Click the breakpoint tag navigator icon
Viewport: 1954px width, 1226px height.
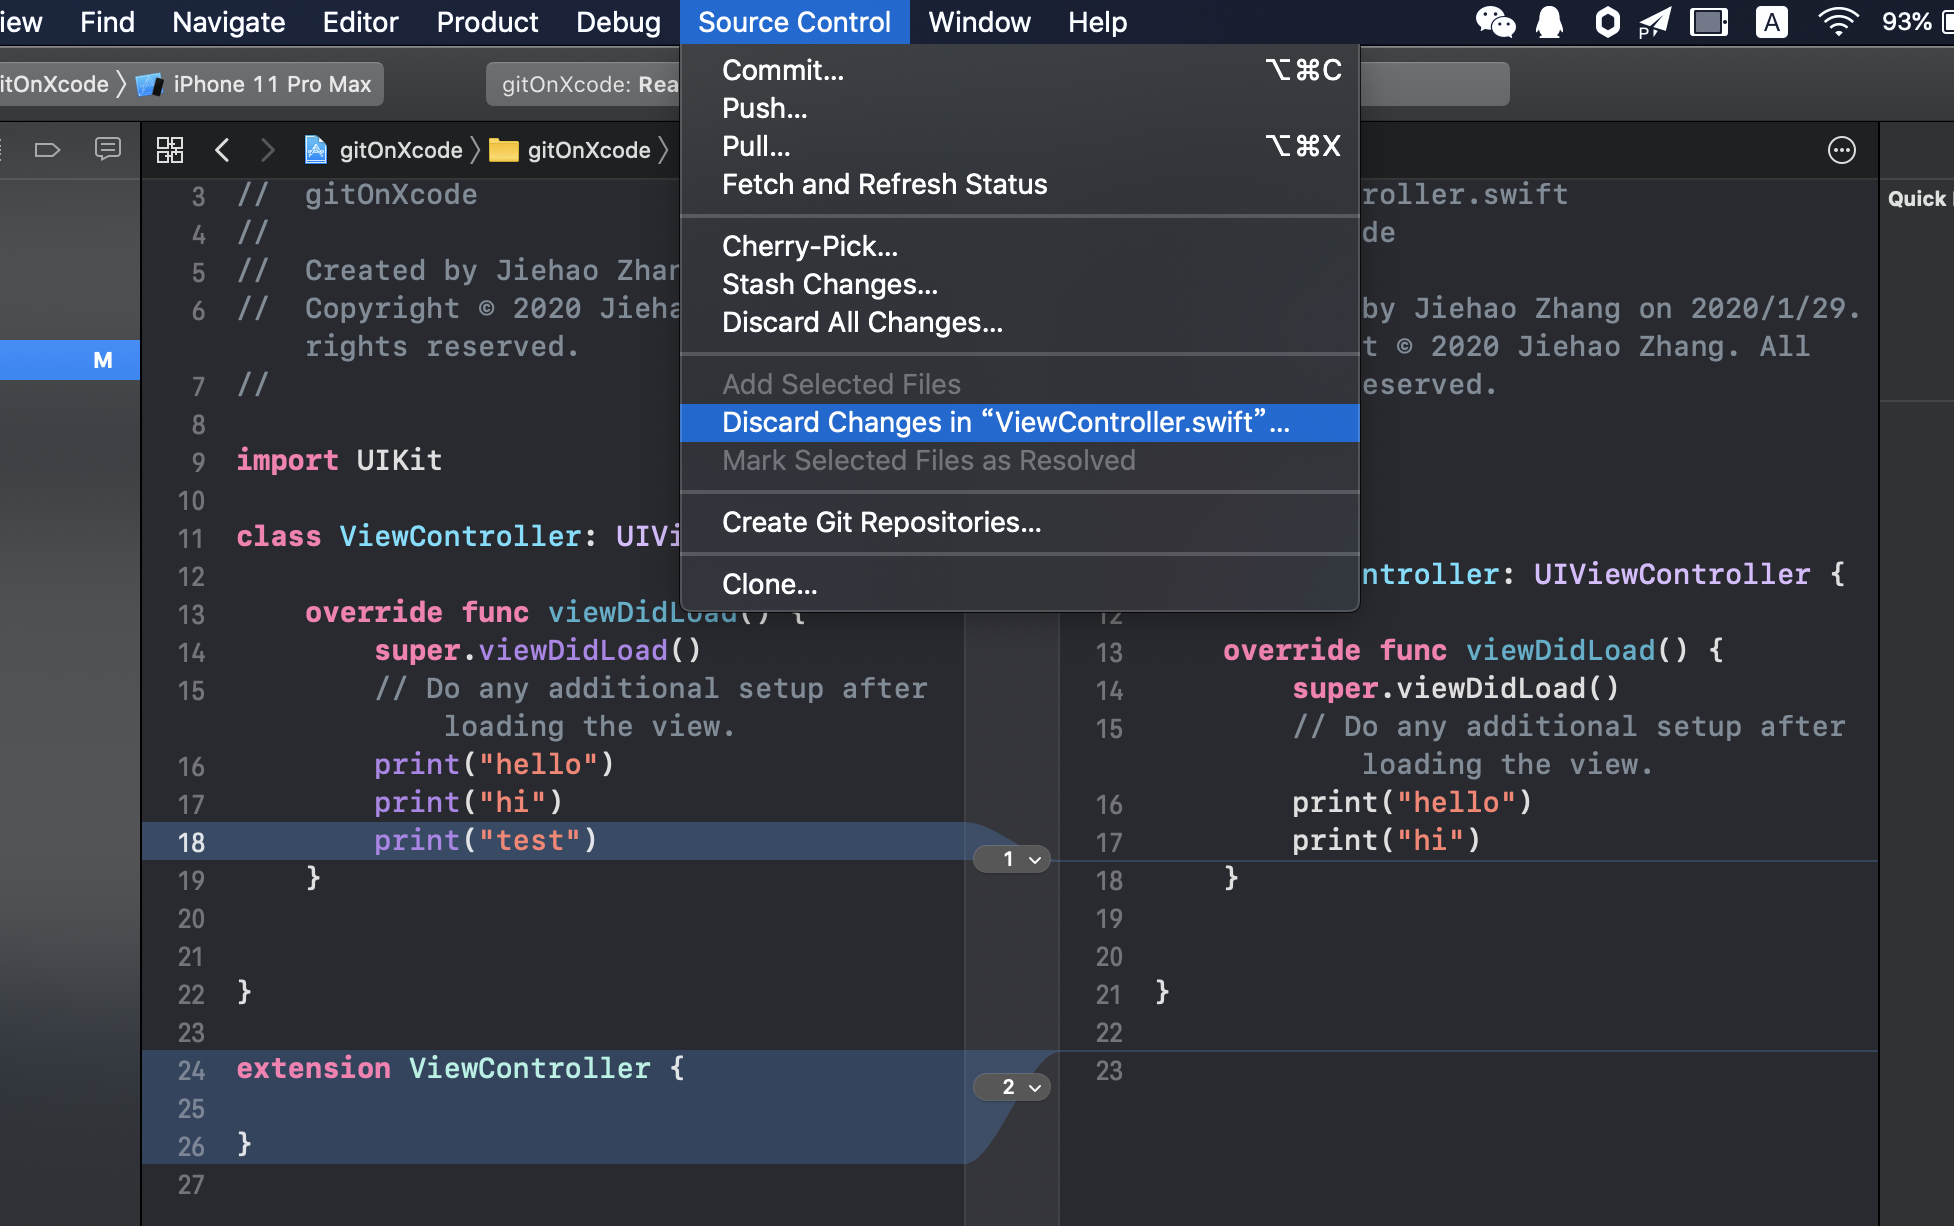(47, 150)
